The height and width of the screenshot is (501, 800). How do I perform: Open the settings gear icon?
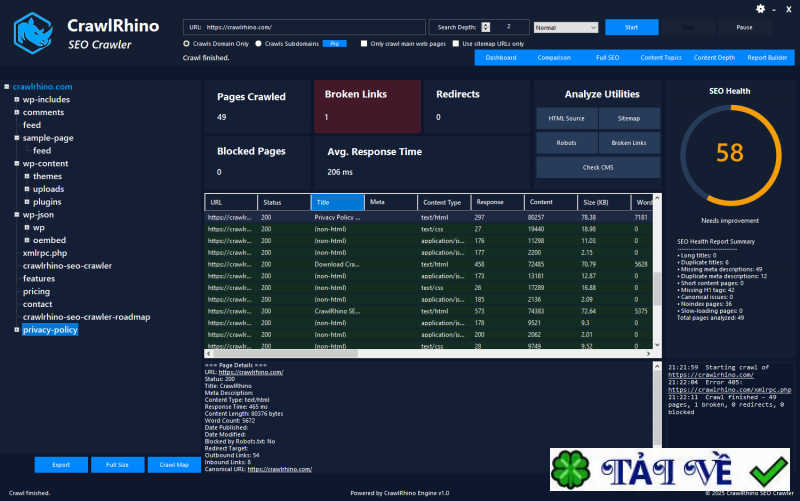click(x=760, y=9)
